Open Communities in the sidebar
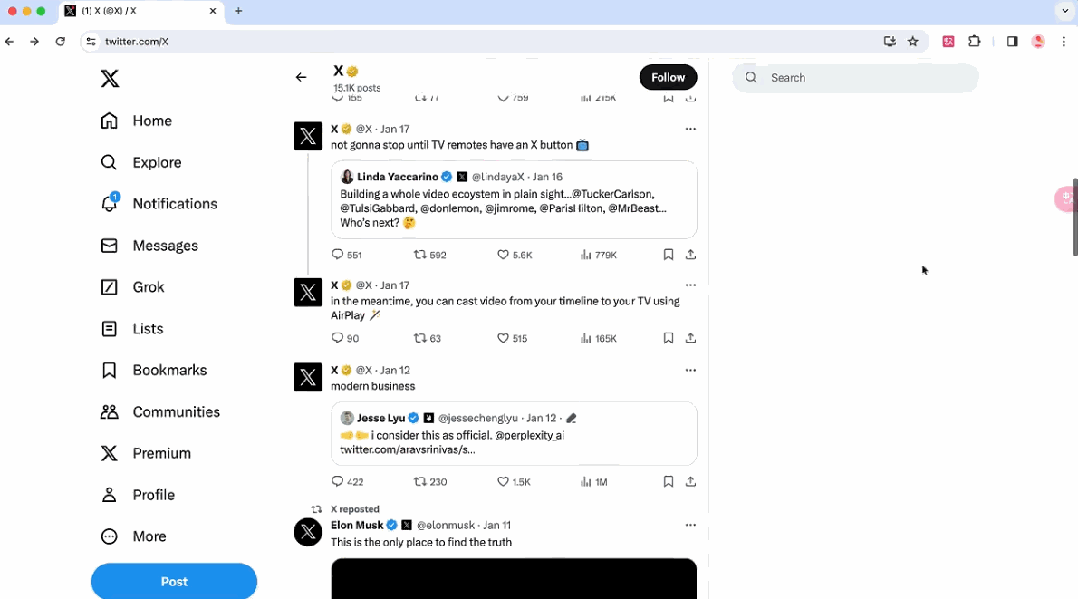This screenshot has width=1078, height=599. click(x=160, y=412)
